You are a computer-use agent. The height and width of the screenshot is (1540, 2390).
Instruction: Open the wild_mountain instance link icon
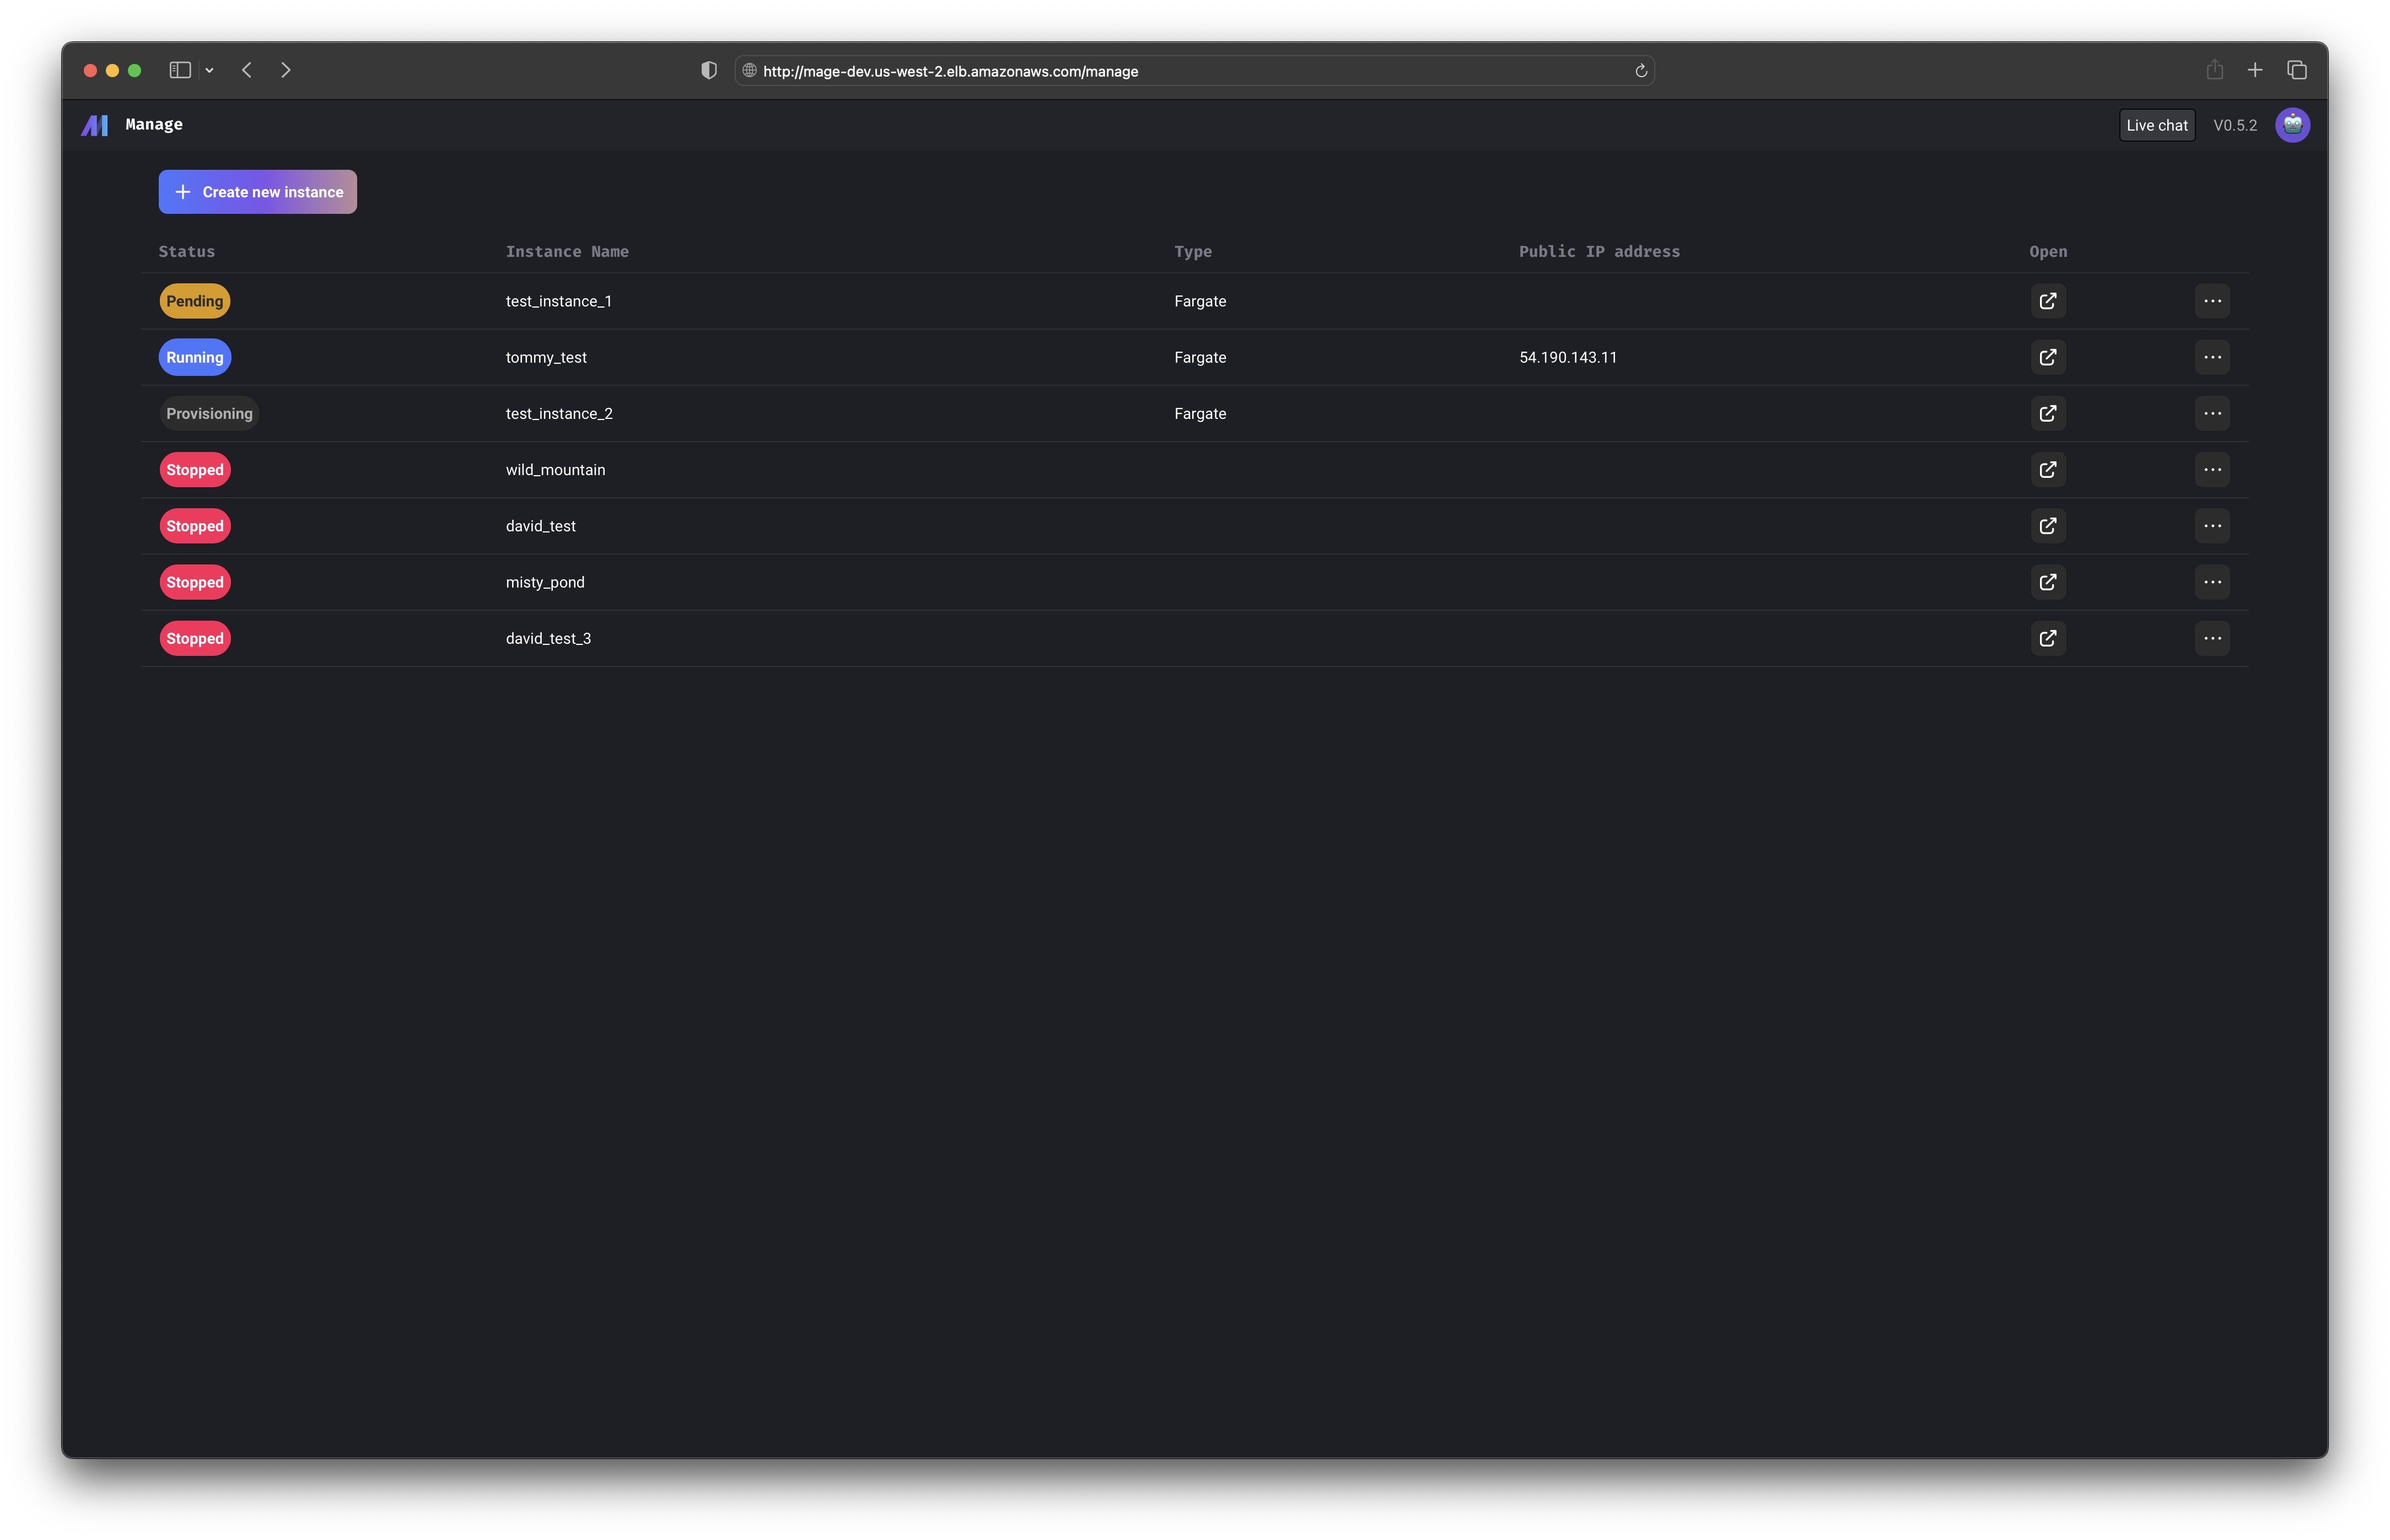click(2047, 470)
